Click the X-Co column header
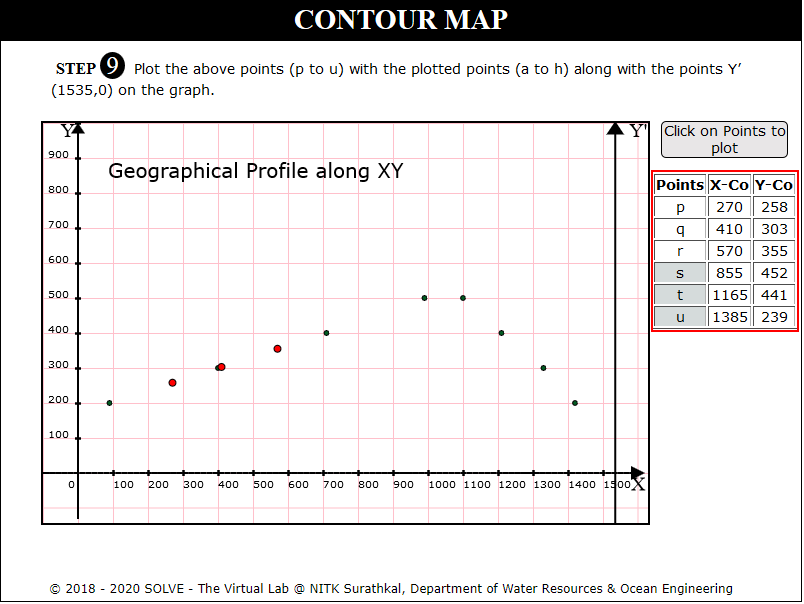Viewport: 804px width, 604px height. (x=729, y=185)
